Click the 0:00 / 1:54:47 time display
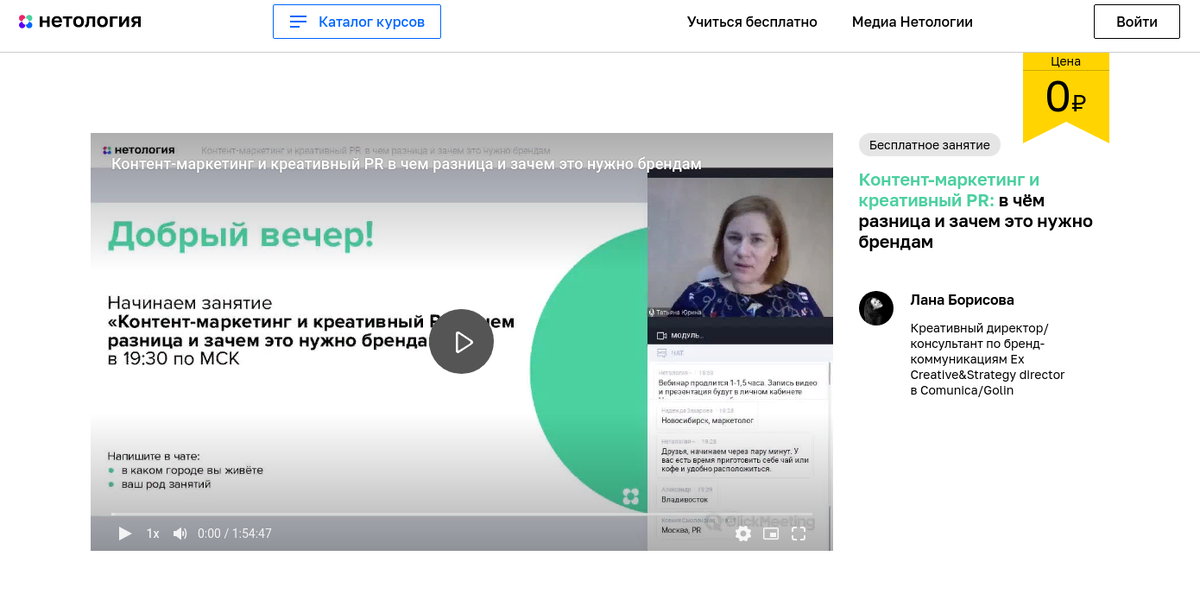Screen dimensions: 1200x594 [x=235, y=534]
